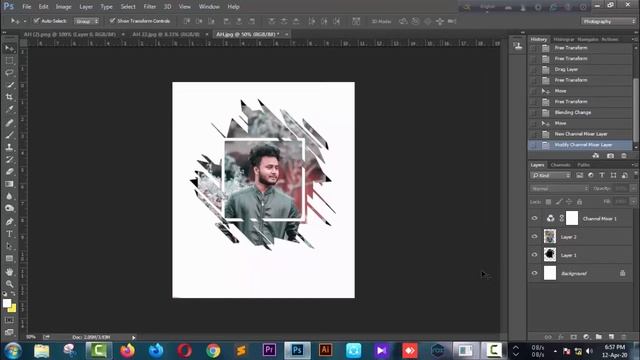Open Adobe Premiere from the Windows taskbar
This screenshot has height=360, width=640.
(x=269, y=350)
